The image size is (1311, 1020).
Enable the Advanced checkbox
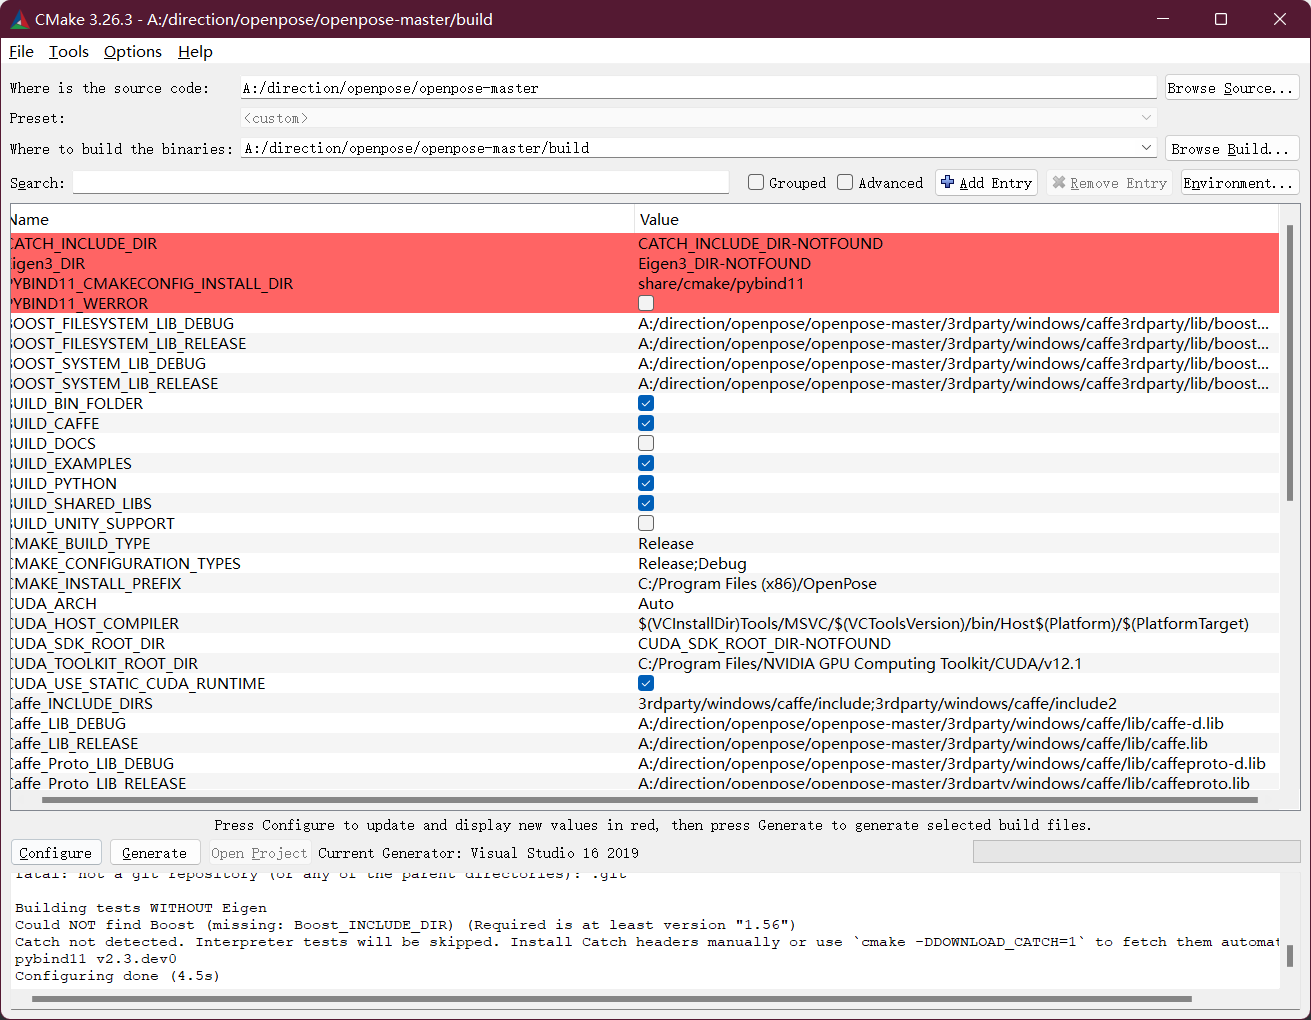click(x=845, y=182)
